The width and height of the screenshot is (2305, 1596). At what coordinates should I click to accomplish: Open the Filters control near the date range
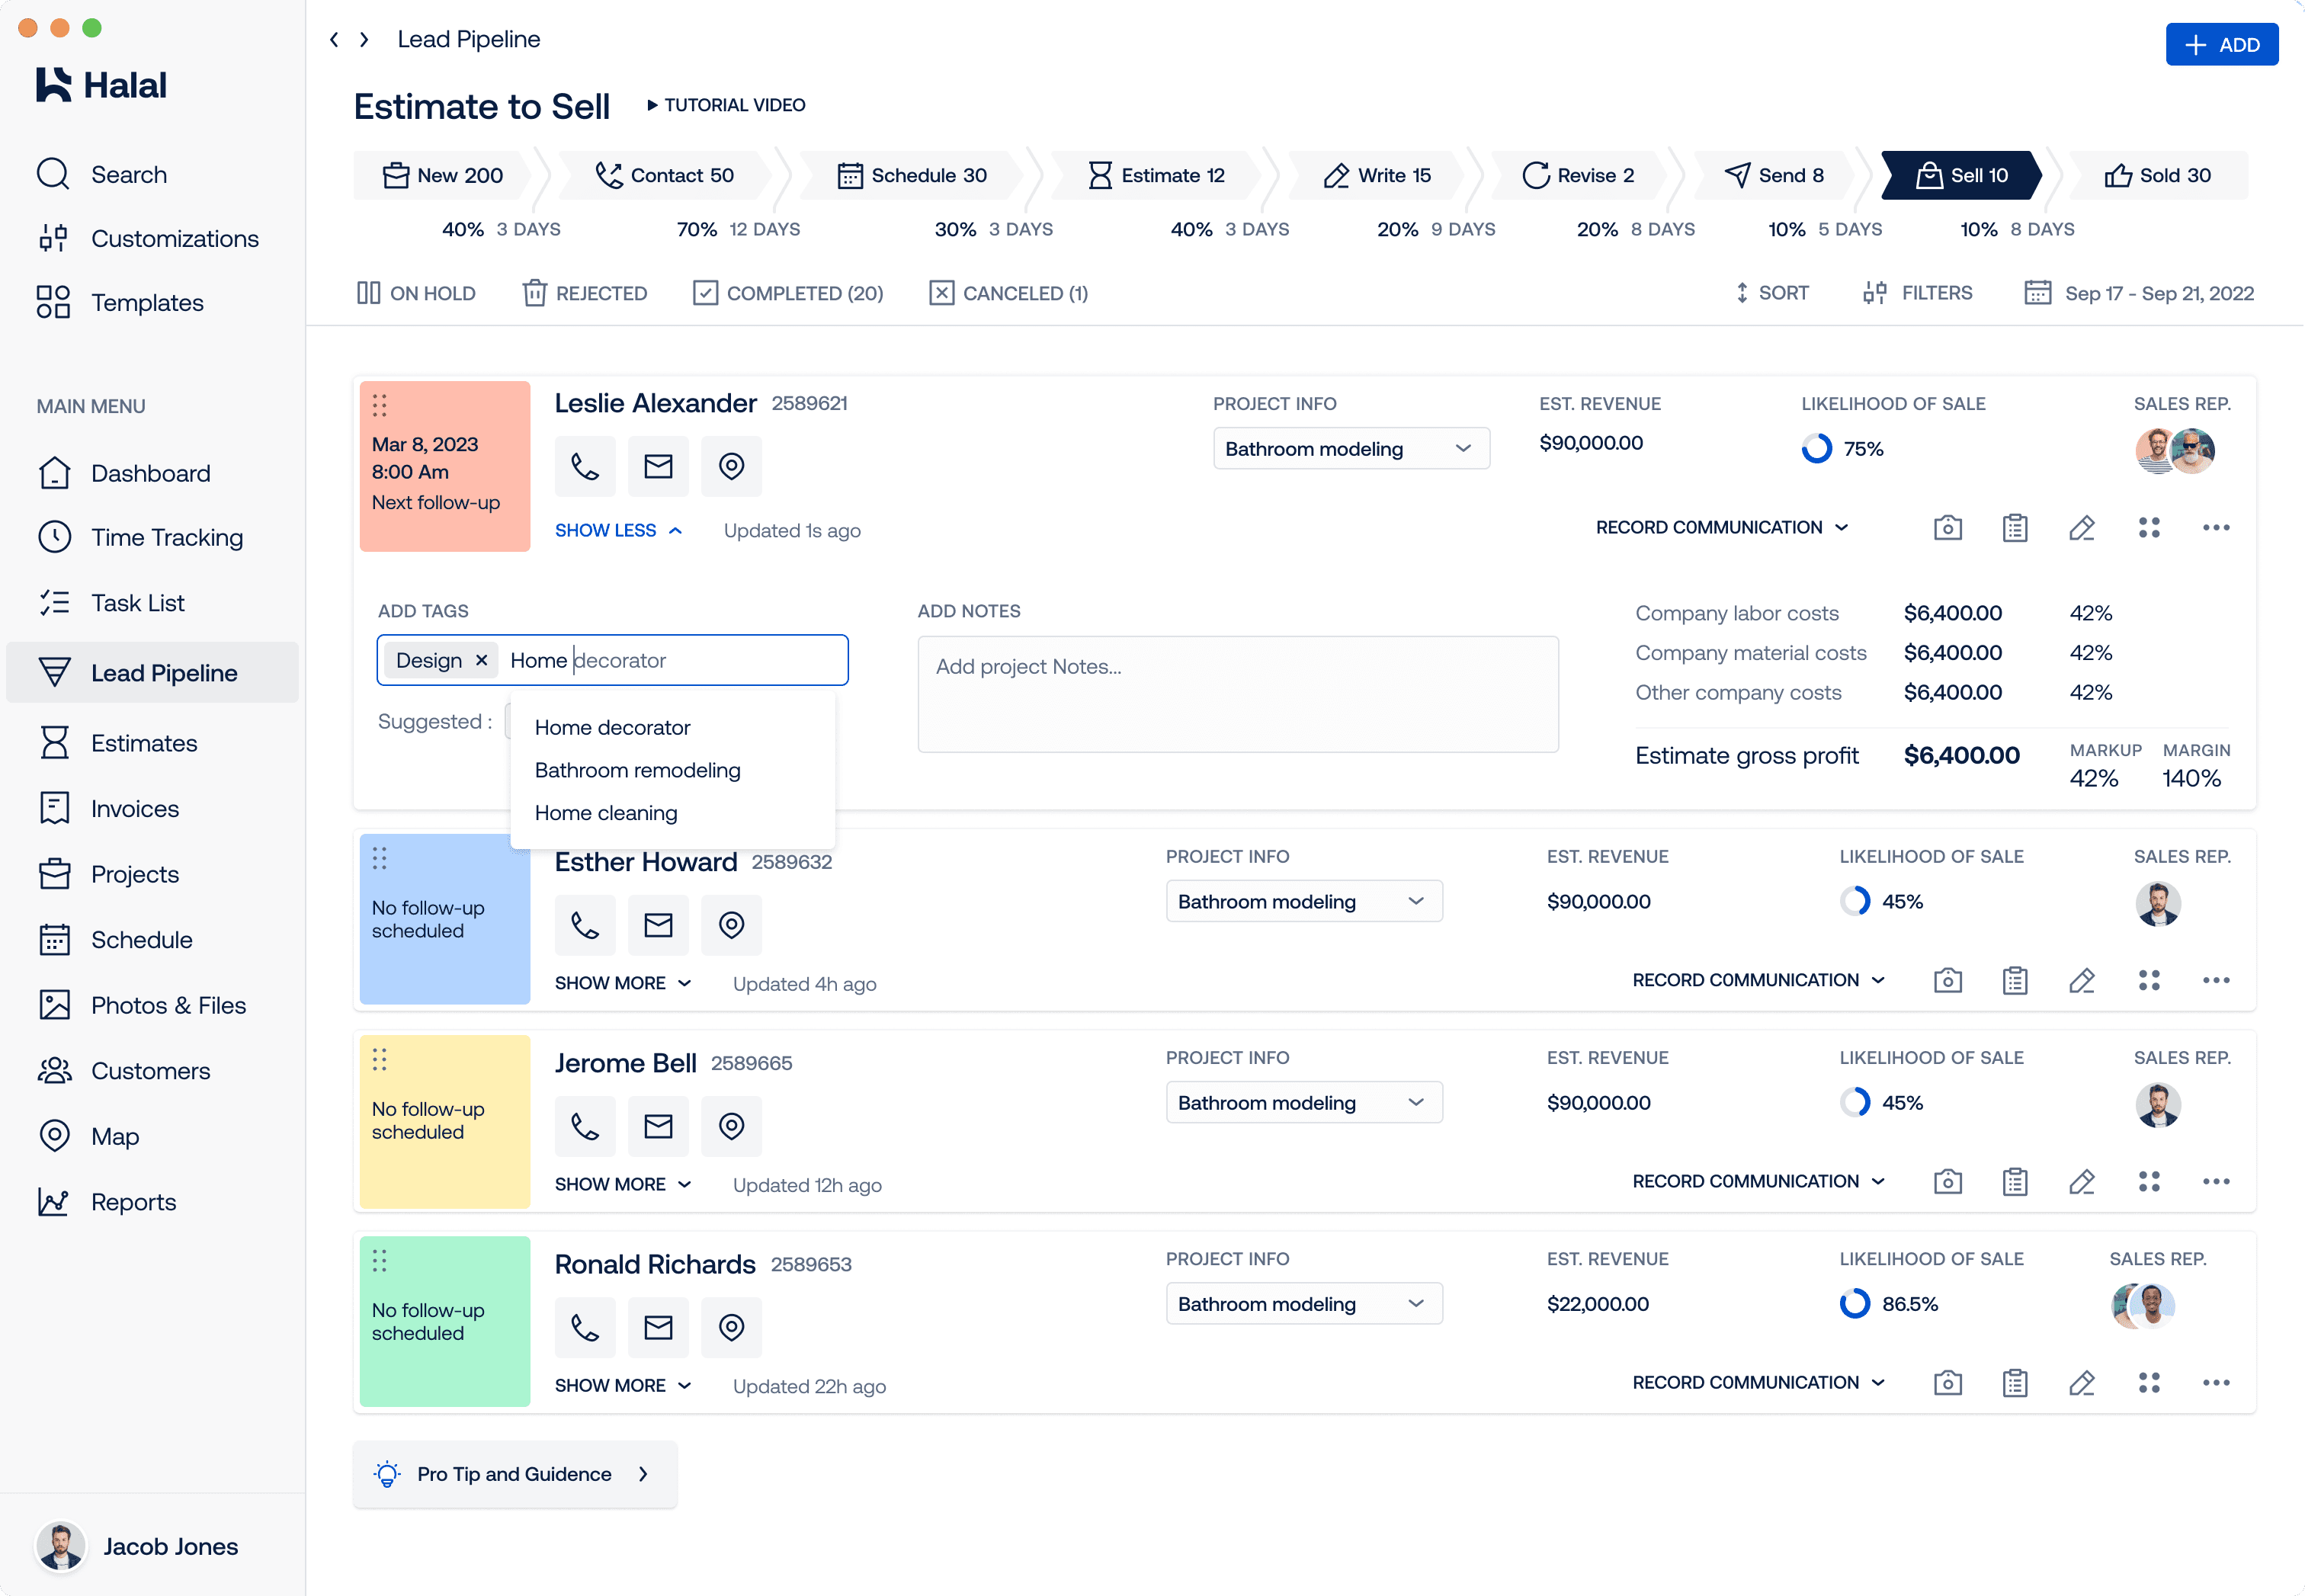pyautogui.click(x=1918, y=293)
